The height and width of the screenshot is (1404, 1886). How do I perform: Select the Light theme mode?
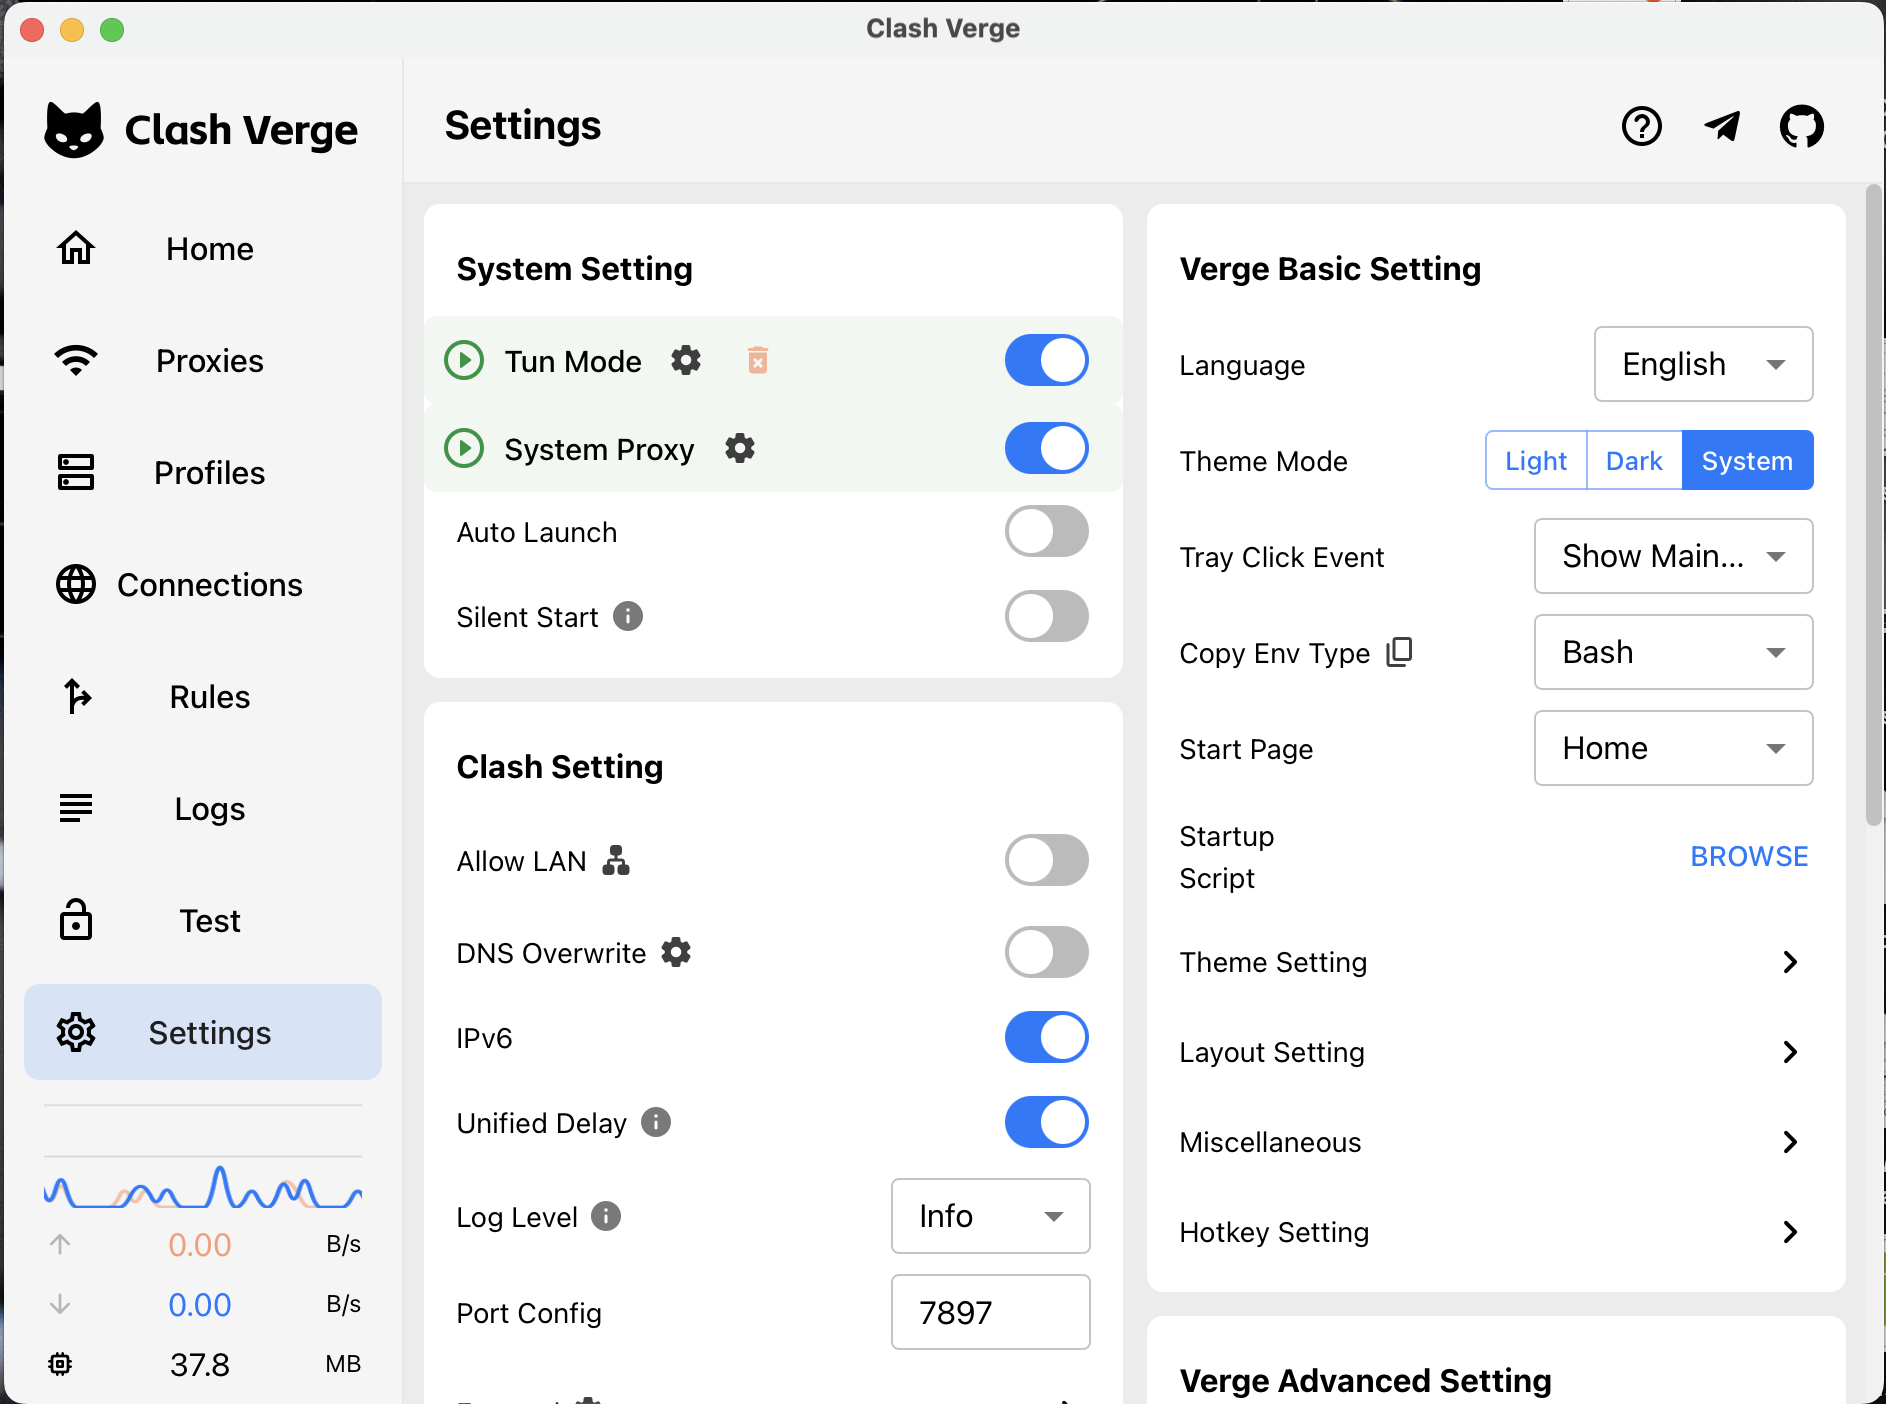(x=1536, y=460)
